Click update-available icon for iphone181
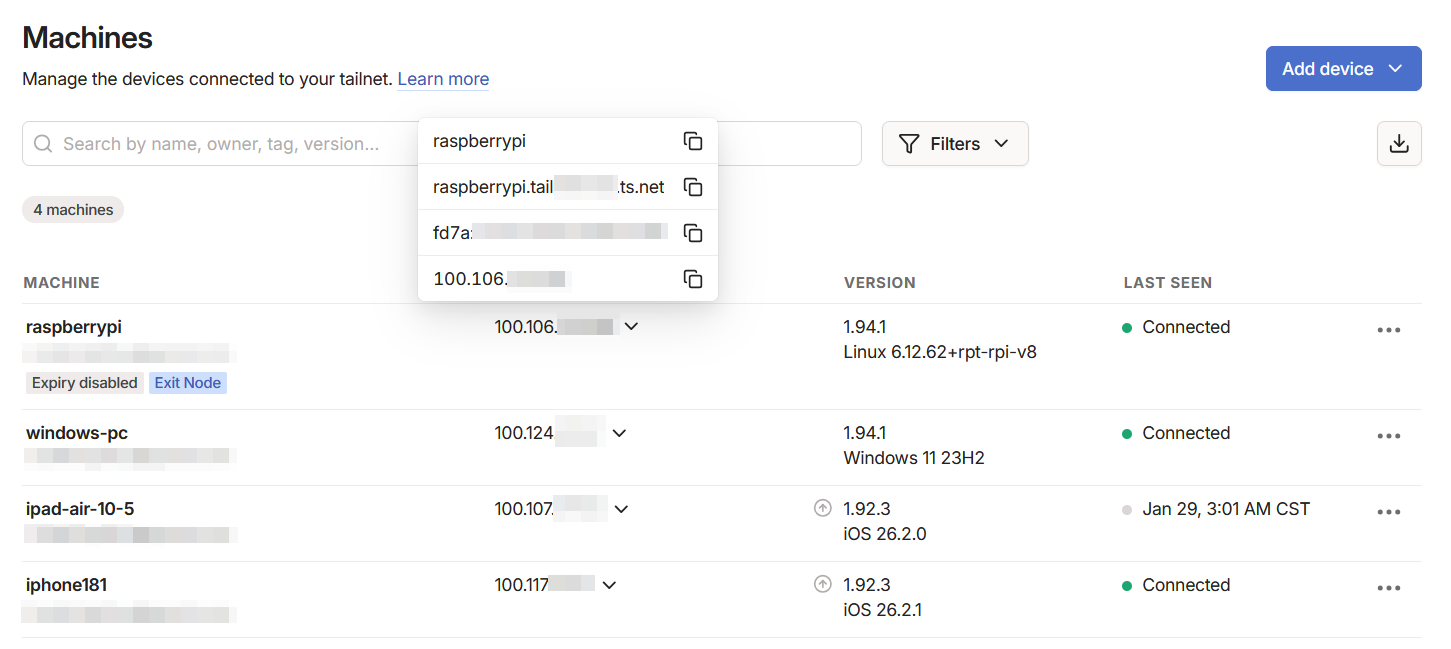This screenshot has width=1451, height=649. coord(823,584)
